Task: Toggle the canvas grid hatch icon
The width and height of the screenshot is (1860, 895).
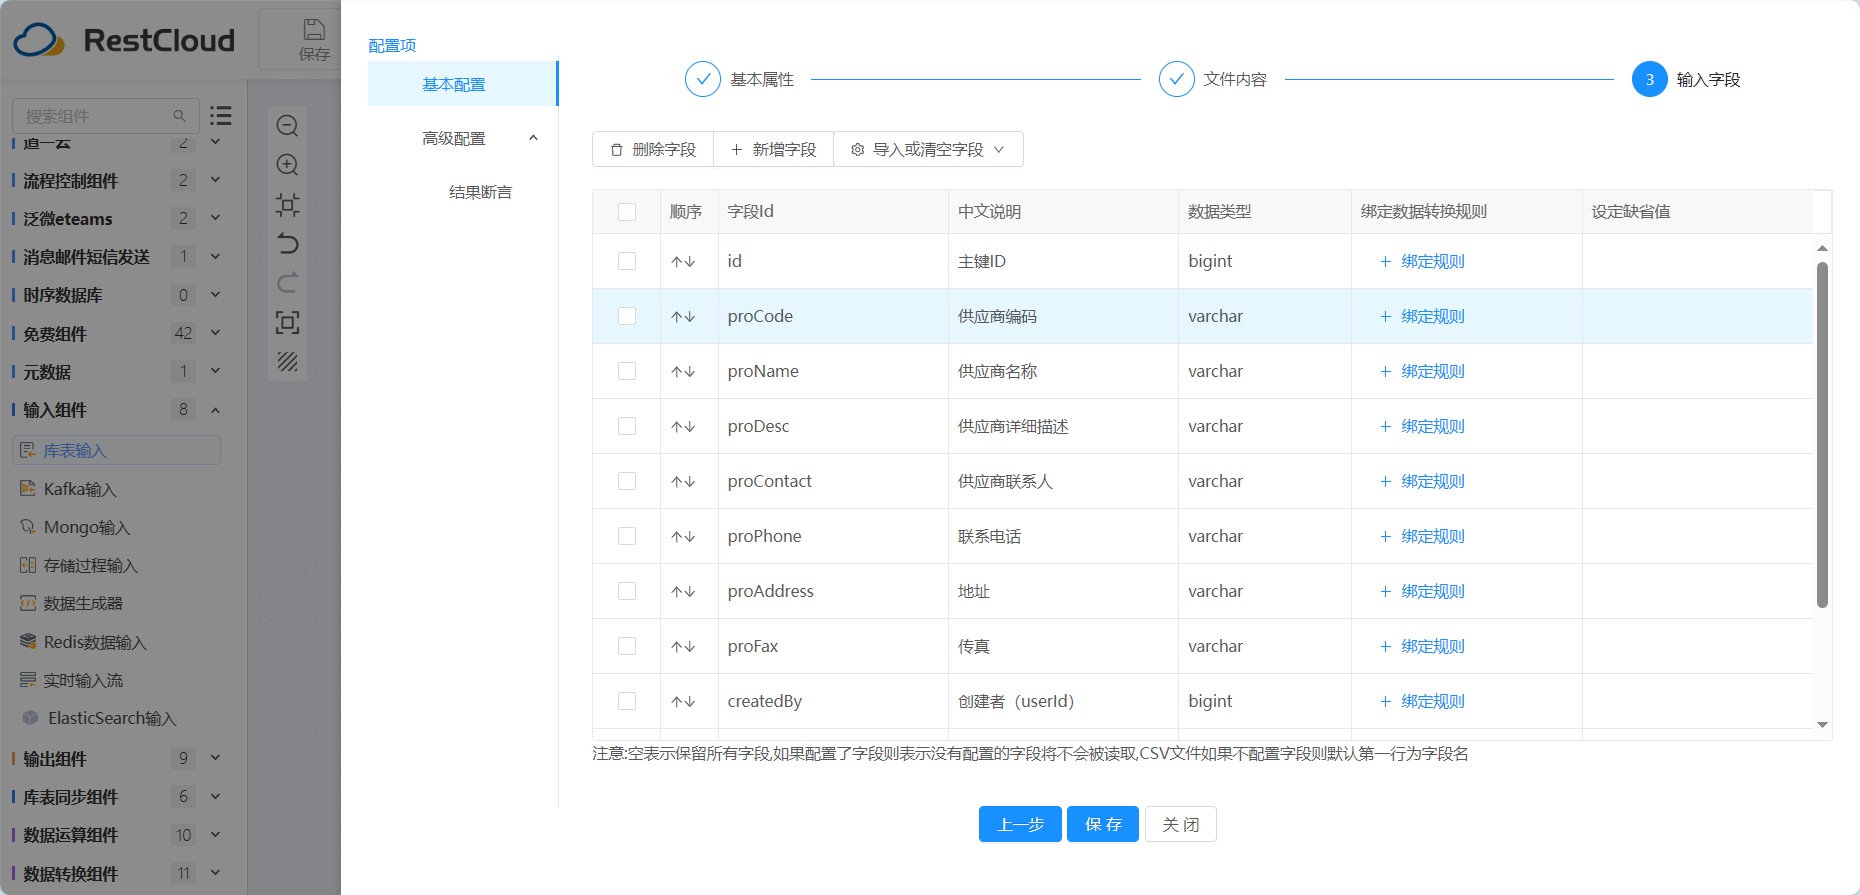Action: [287, 361]
